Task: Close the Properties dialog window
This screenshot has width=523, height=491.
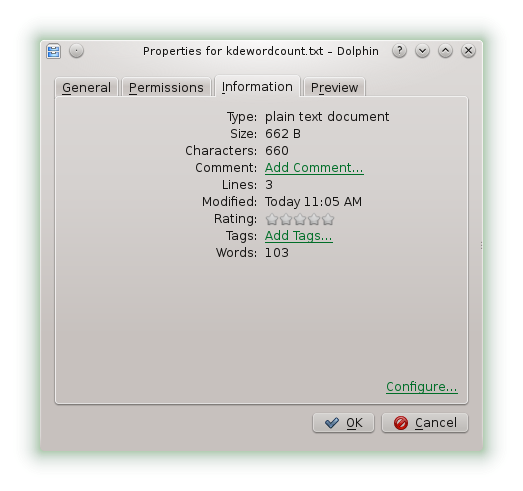Action: point(468,51)
